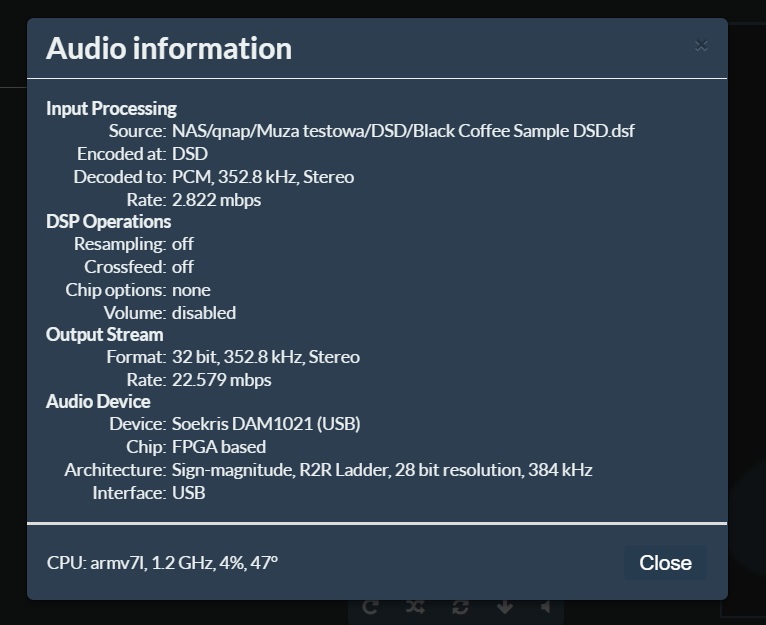
Task: Click the CPU status line 'armv7l, 1.2 GHz'
Action: (x=162, y=563)
